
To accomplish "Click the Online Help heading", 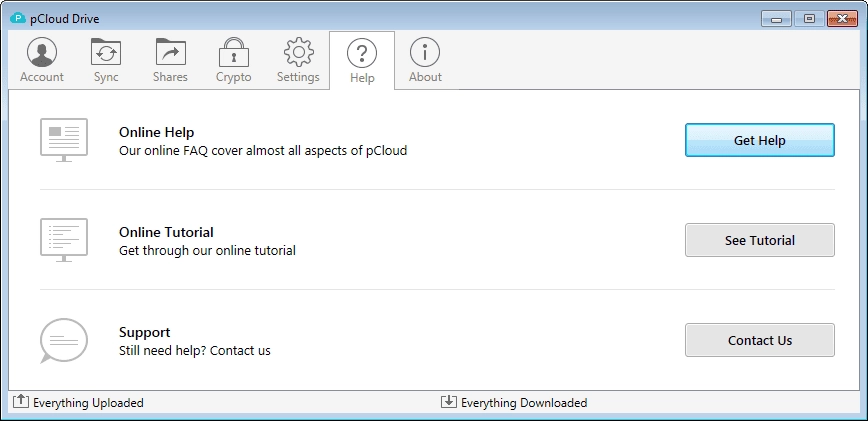I will click(x=157, y=132).
